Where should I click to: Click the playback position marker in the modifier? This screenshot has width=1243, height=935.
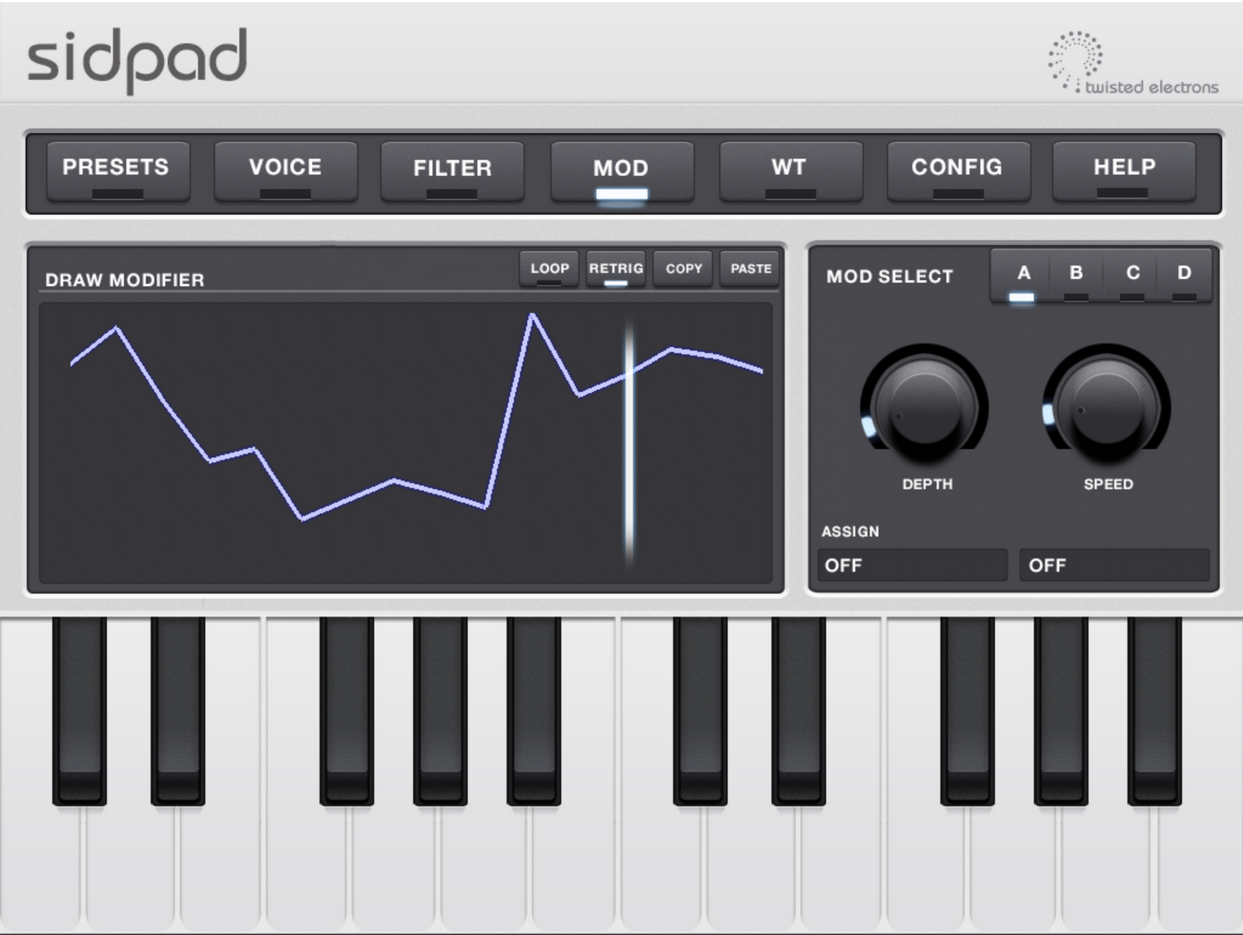631,440
